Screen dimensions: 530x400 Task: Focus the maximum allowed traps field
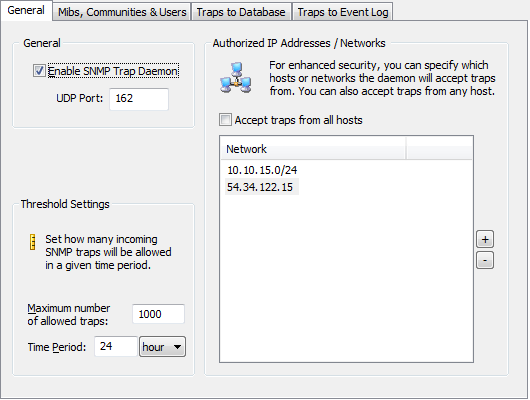point(159,314)
